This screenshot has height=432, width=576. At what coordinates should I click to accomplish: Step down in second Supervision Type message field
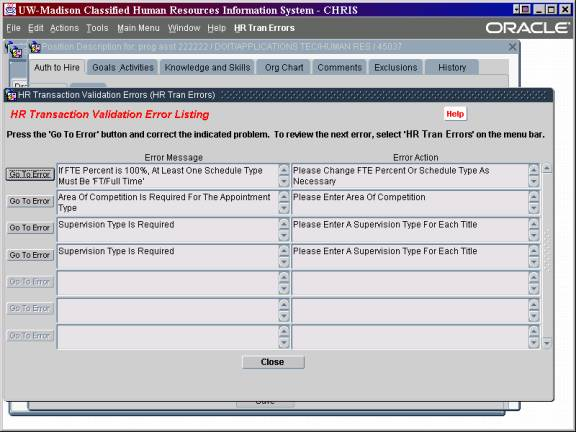click(x=284, y=263)
